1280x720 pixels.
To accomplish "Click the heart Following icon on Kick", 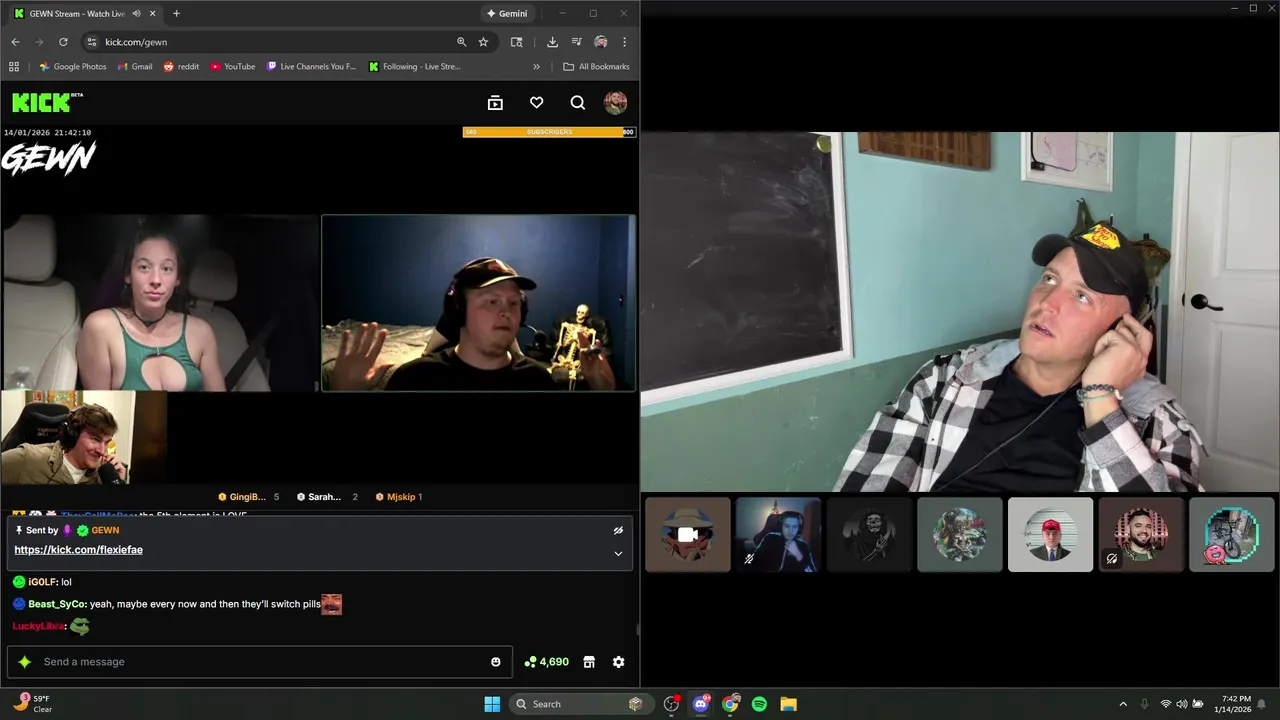I will point(536,103).
